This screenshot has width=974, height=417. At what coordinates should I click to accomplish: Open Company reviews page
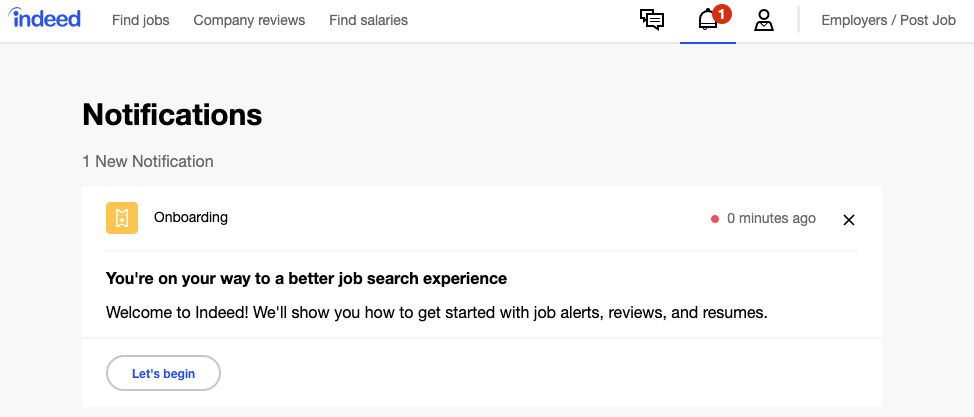(249, 21)
